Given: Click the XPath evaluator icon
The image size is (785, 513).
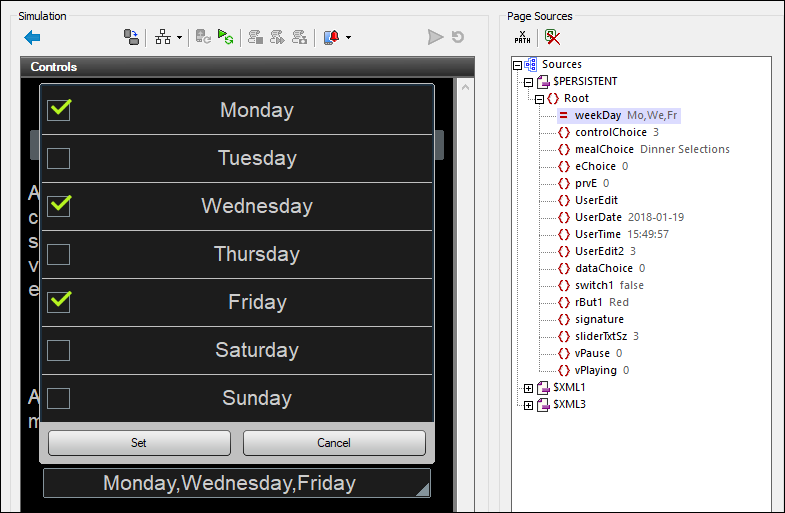Looking at the screenshot, I should pyautogui.click(x=522, y=37).
